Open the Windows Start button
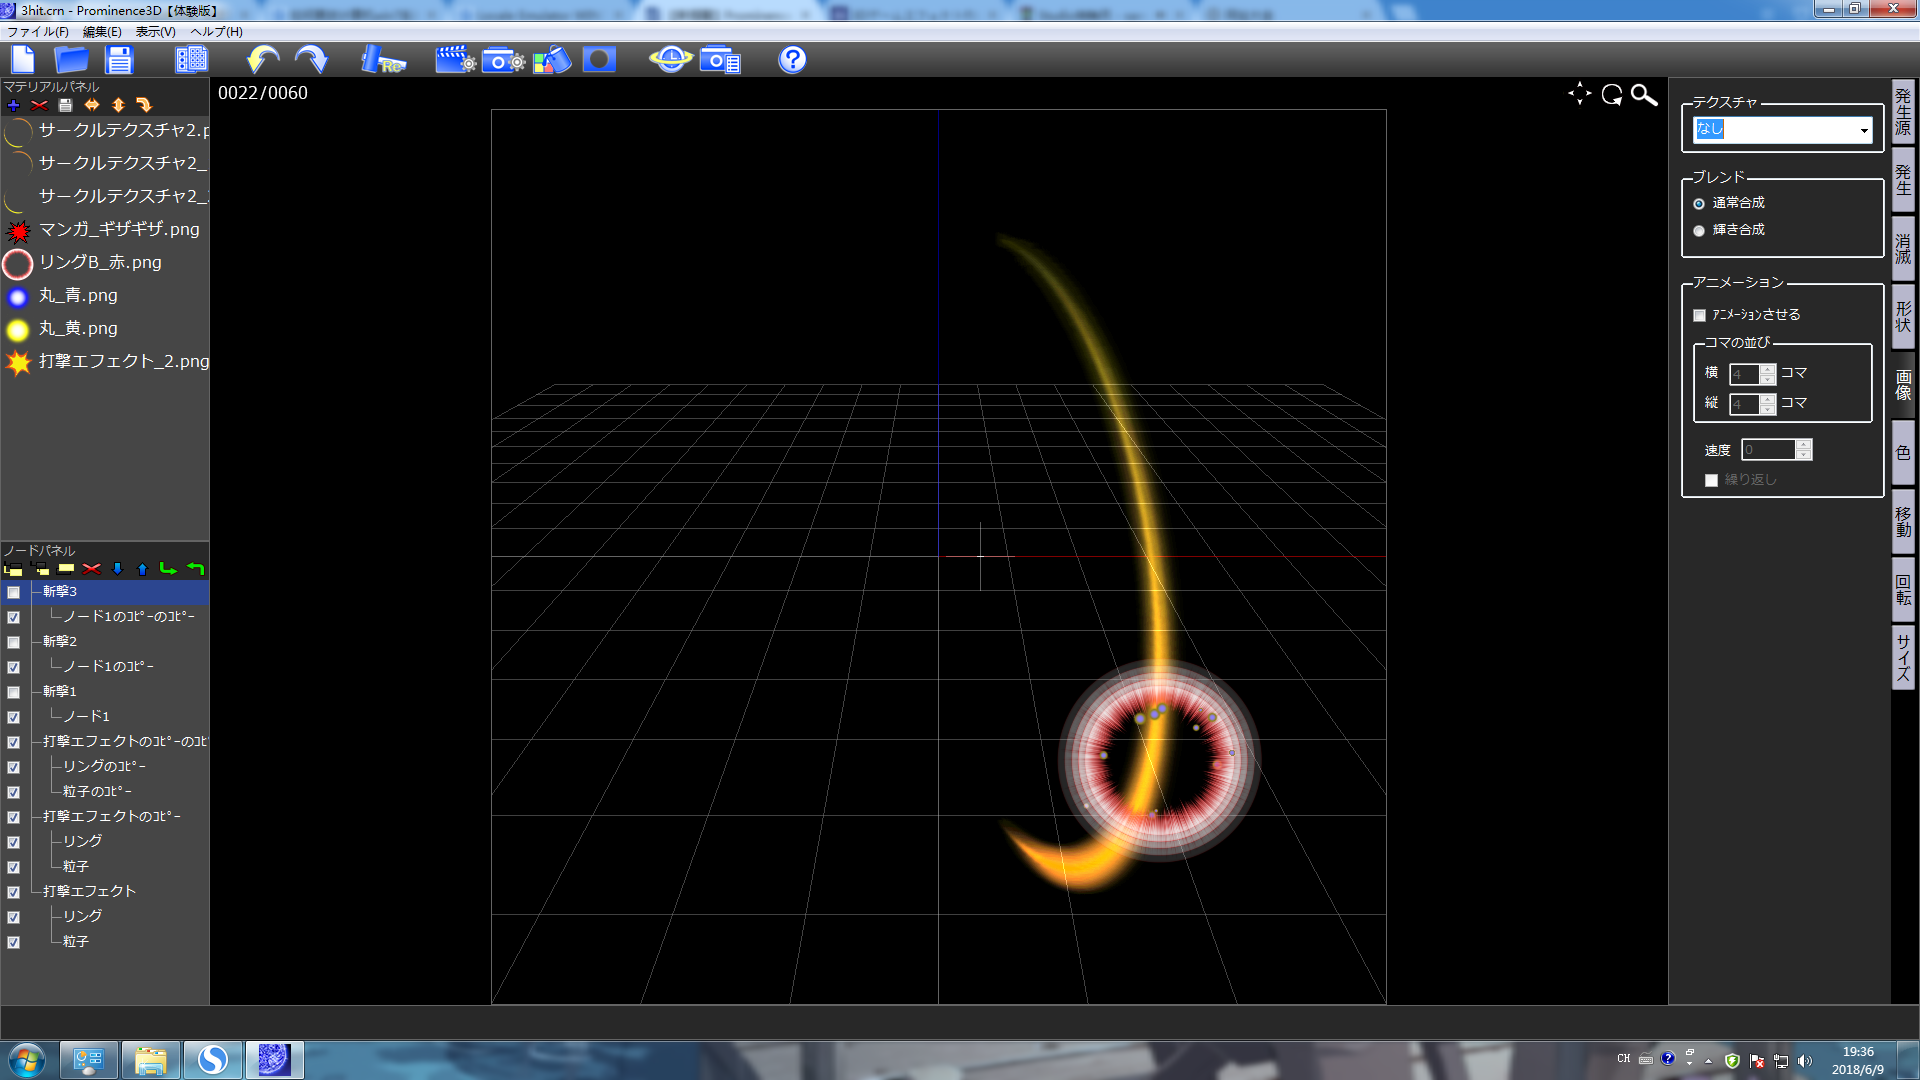 click(x=27, y=1060)
